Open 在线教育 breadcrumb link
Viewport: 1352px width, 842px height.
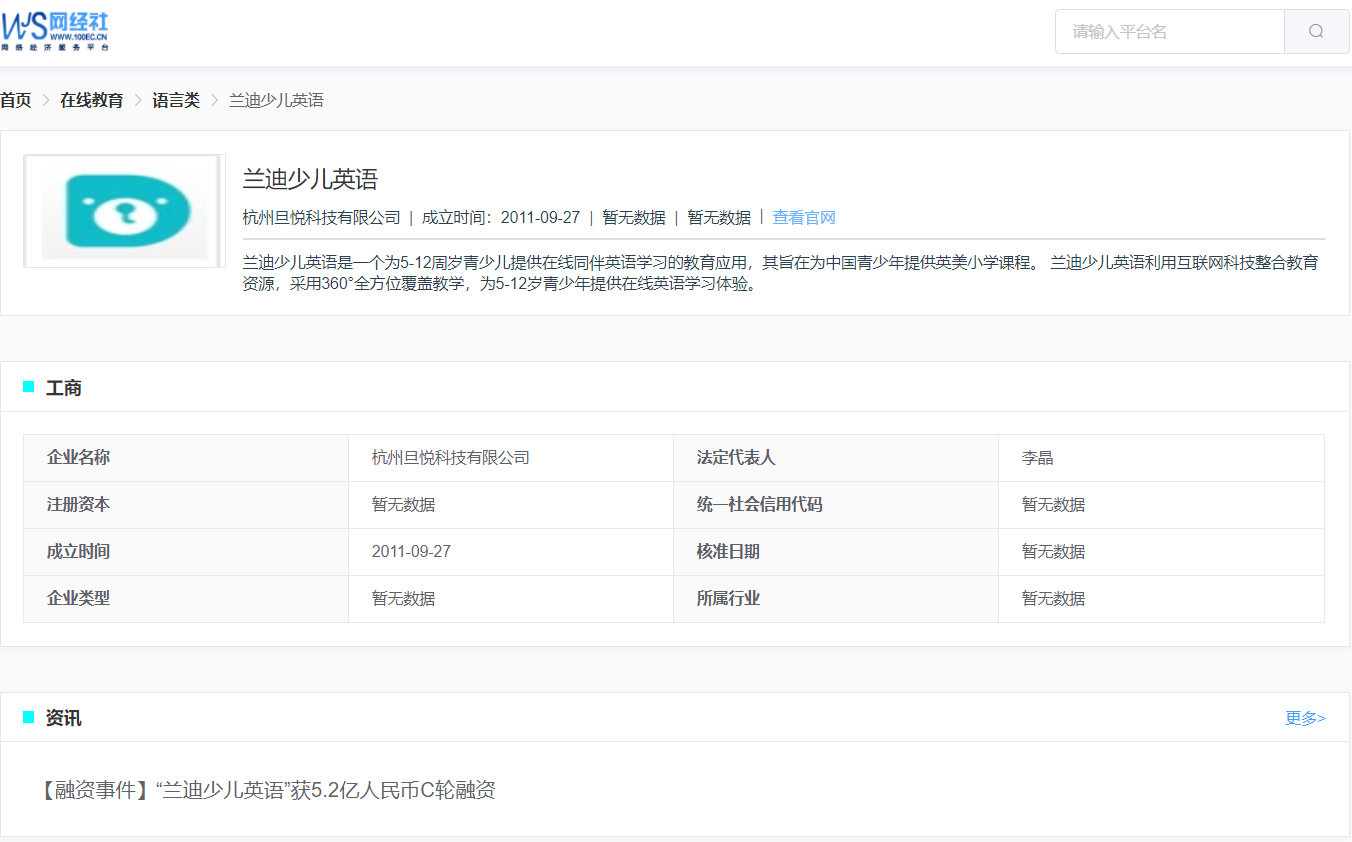pos(92,100)
